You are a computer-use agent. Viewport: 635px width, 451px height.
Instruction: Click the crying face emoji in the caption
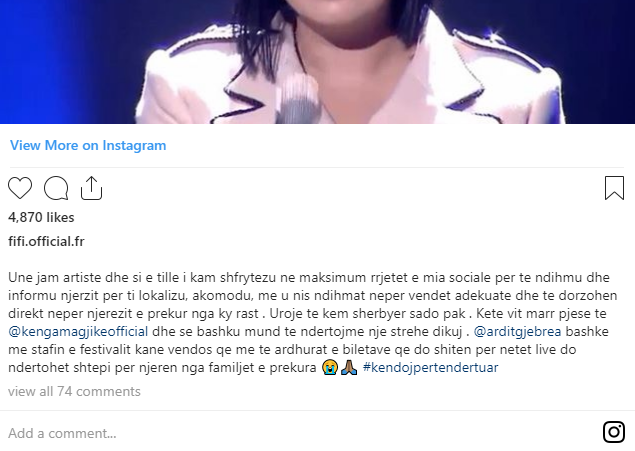[330, 368]
